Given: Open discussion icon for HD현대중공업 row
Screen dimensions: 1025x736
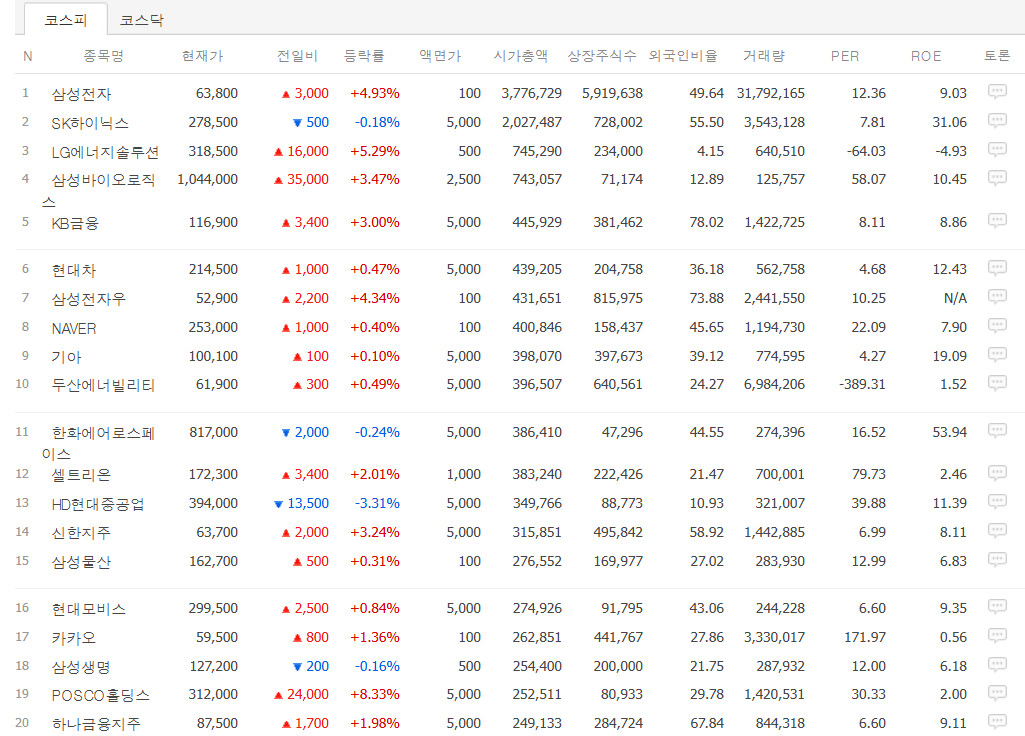Looking at the screenshot, I should tap(997, 502).
